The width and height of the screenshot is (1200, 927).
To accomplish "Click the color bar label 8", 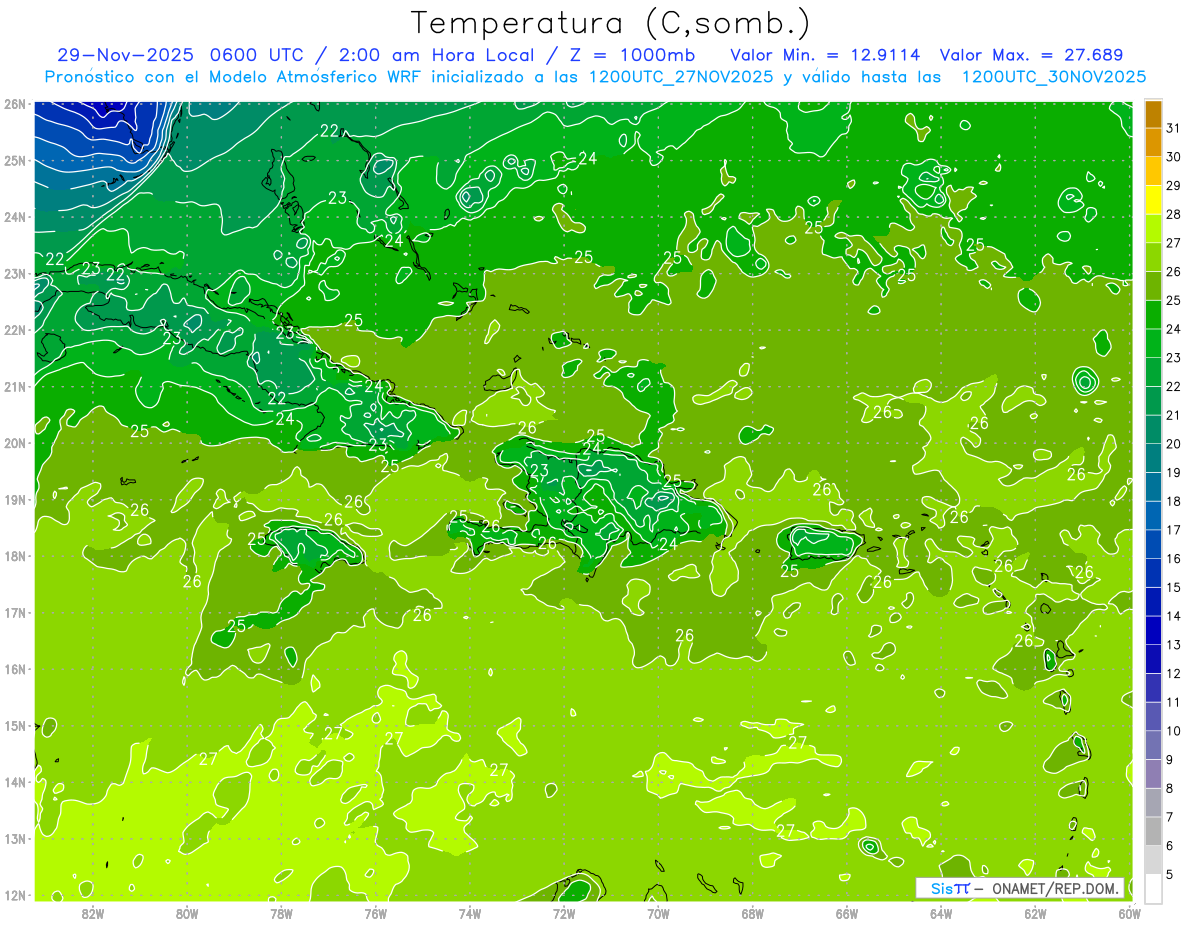I will 1170,788.
